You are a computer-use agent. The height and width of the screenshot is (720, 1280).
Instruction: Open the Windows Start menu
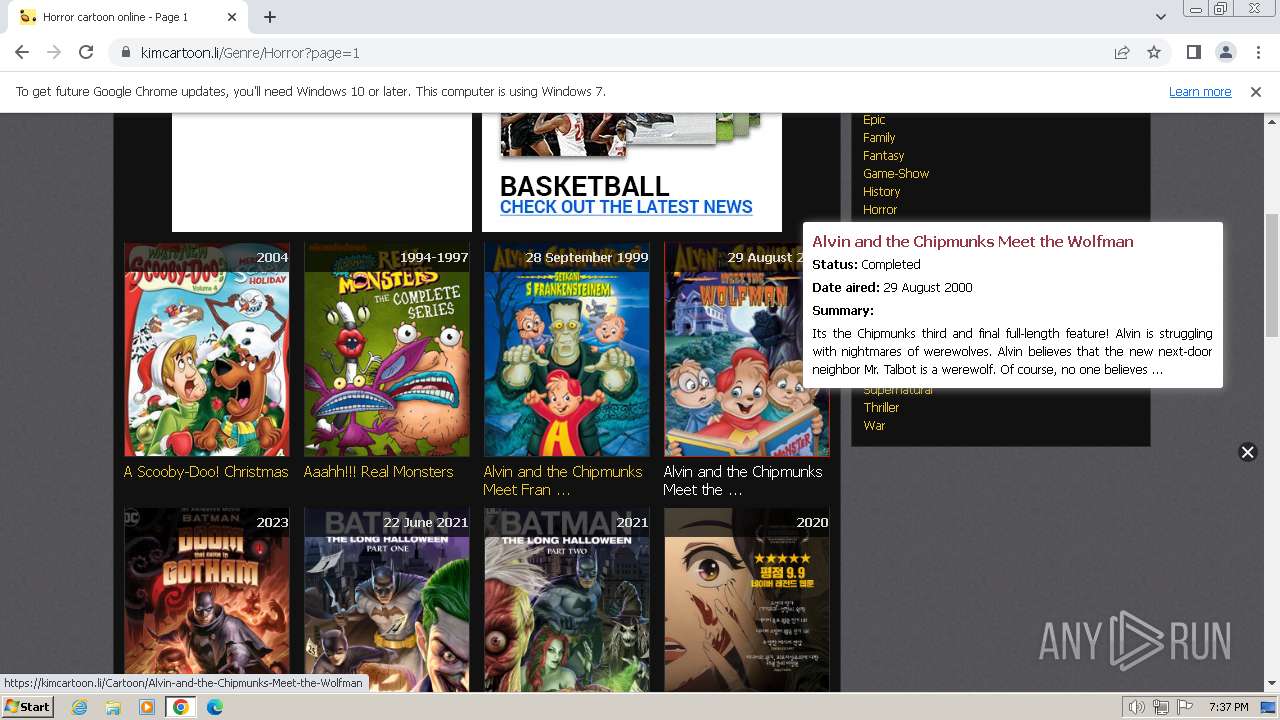tap(27, 707)
